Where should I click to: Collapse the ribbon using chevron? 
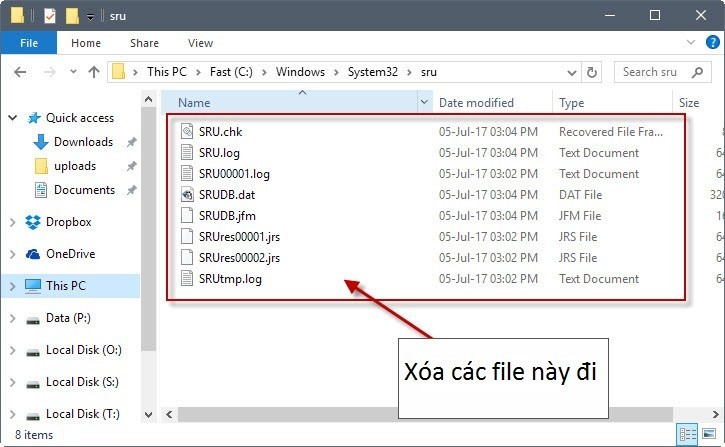click(x=690, y=43)
